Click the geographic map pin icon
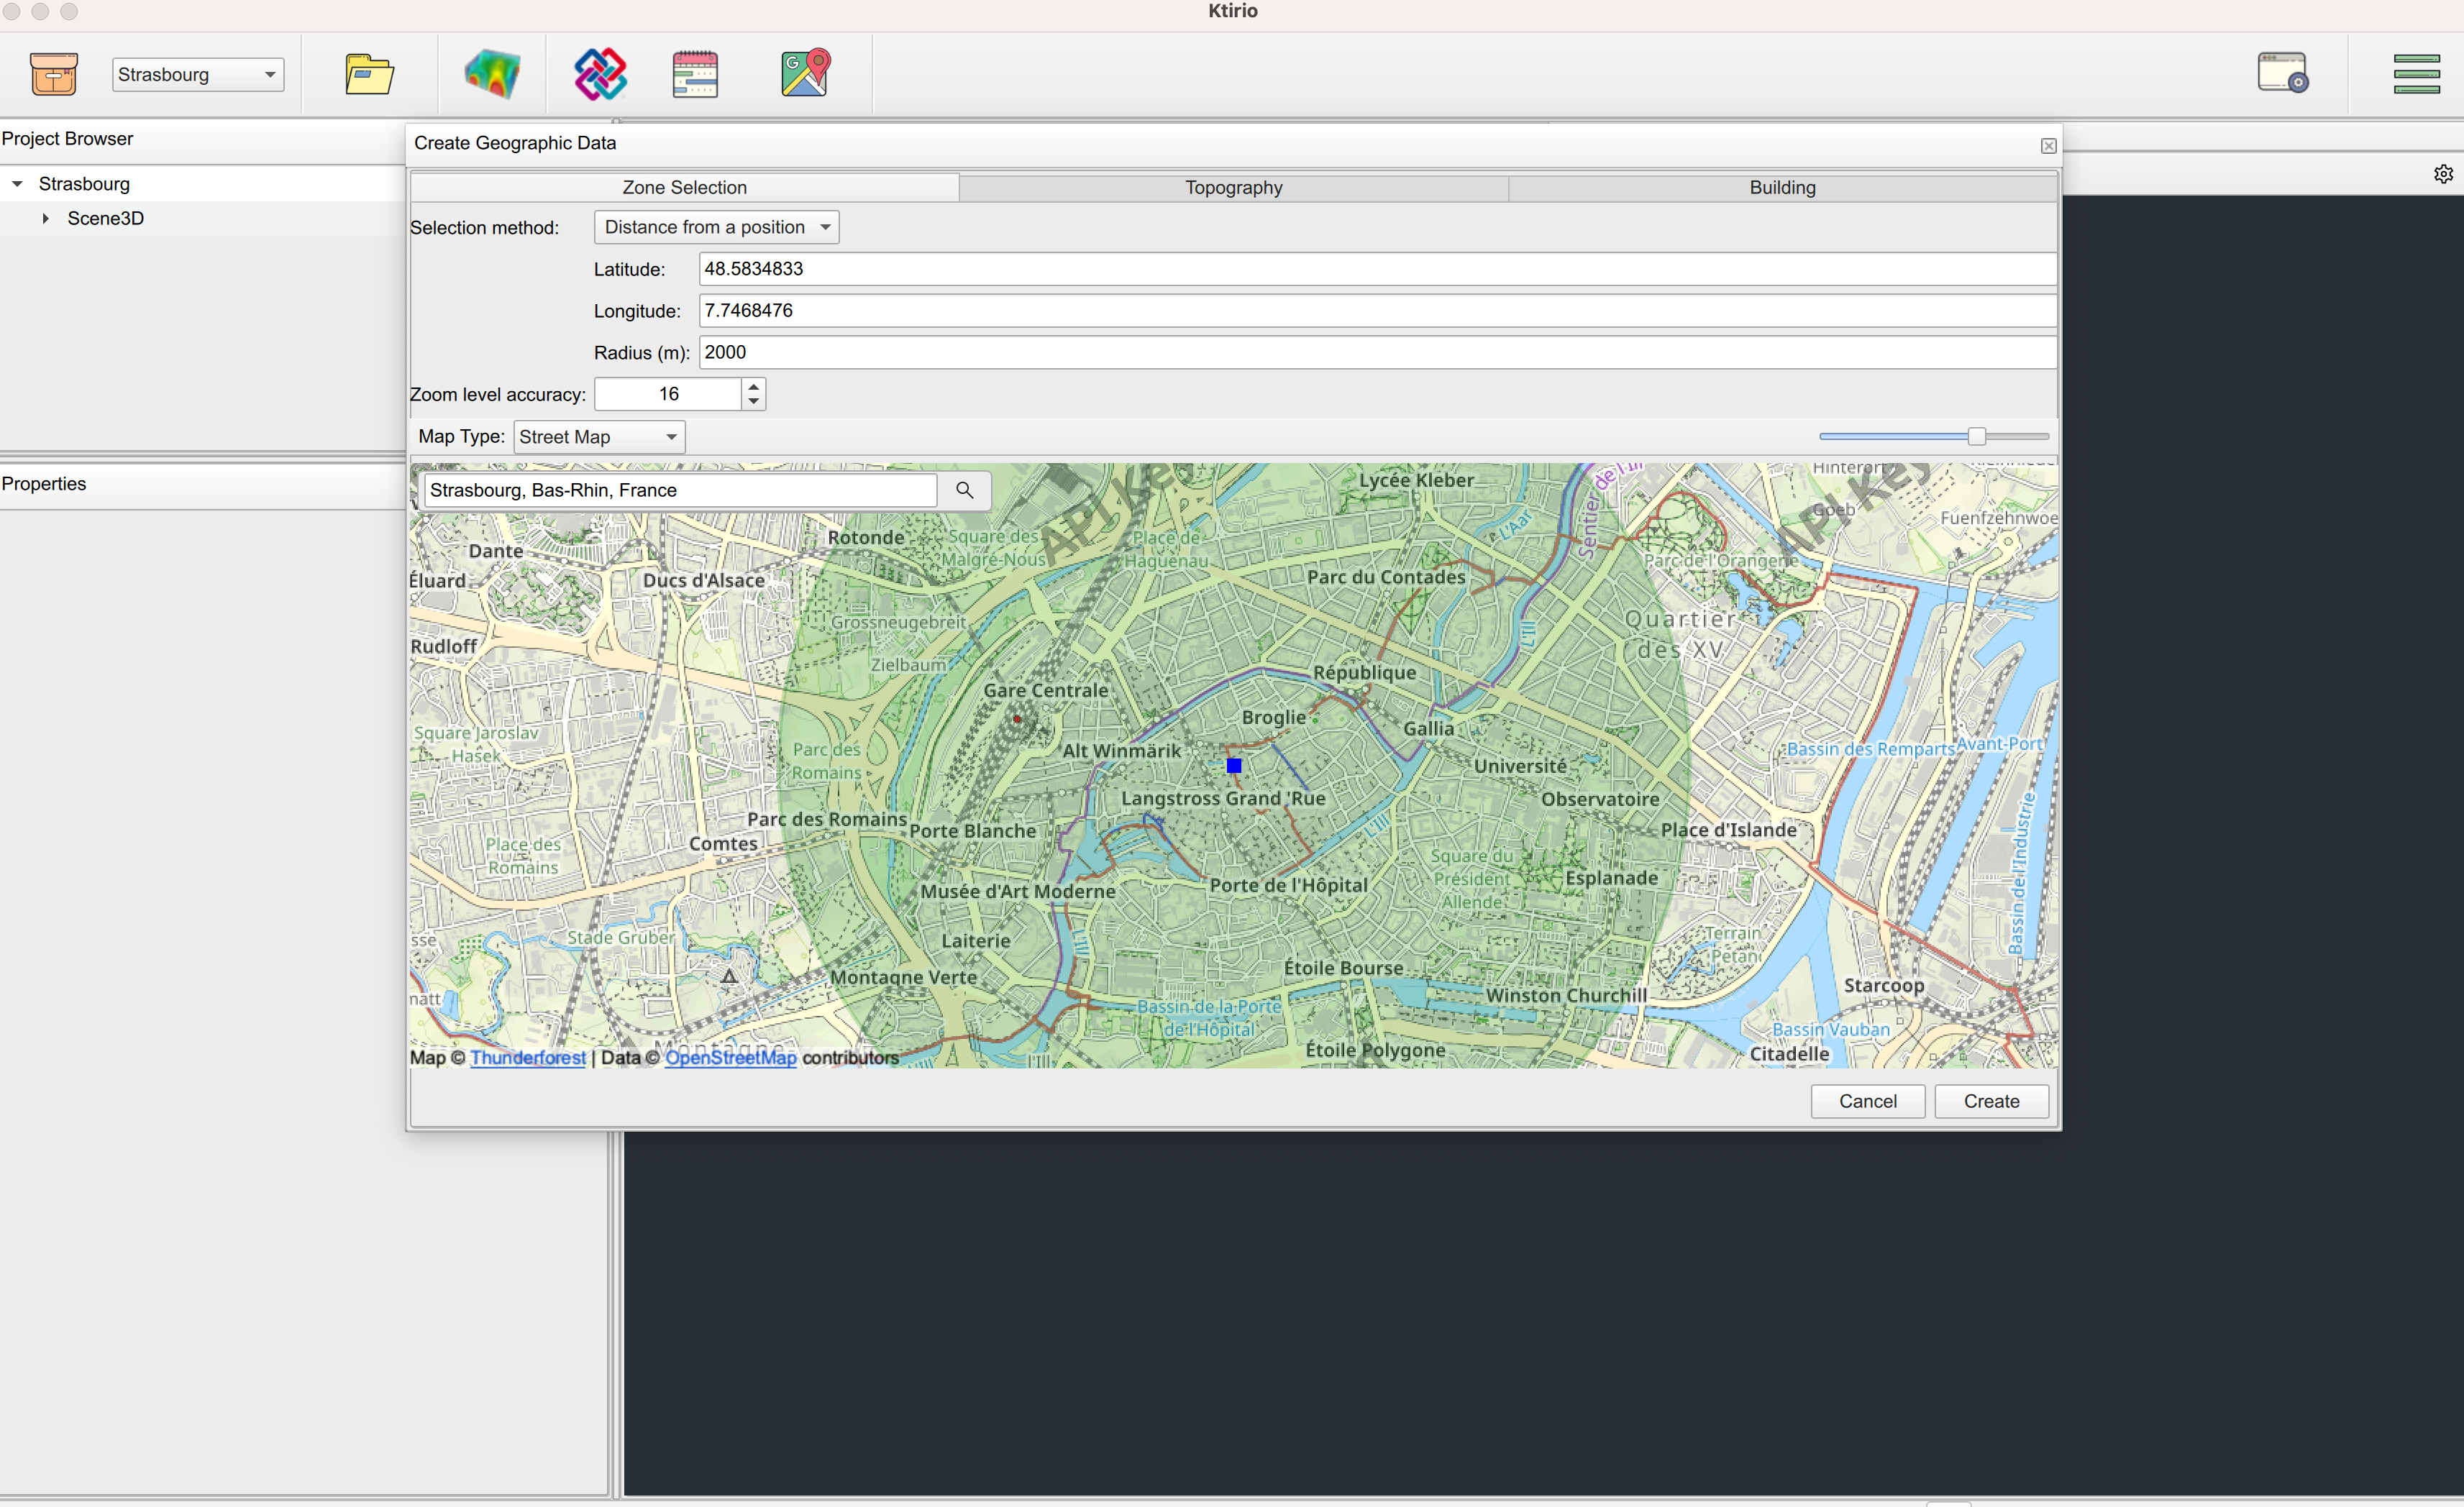Image resolution: width=2464 pixels, height=1507 pixels. 806,73
